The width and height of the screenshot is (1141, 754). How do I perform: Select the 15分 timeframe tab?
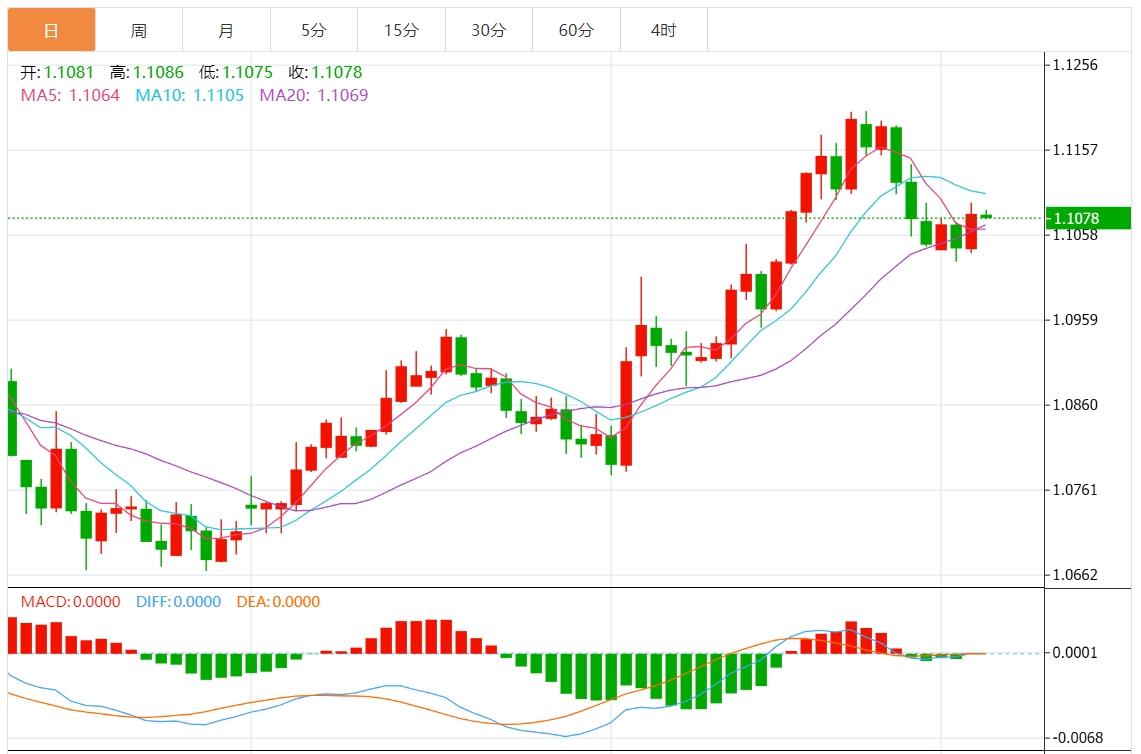tap(401, 30)
